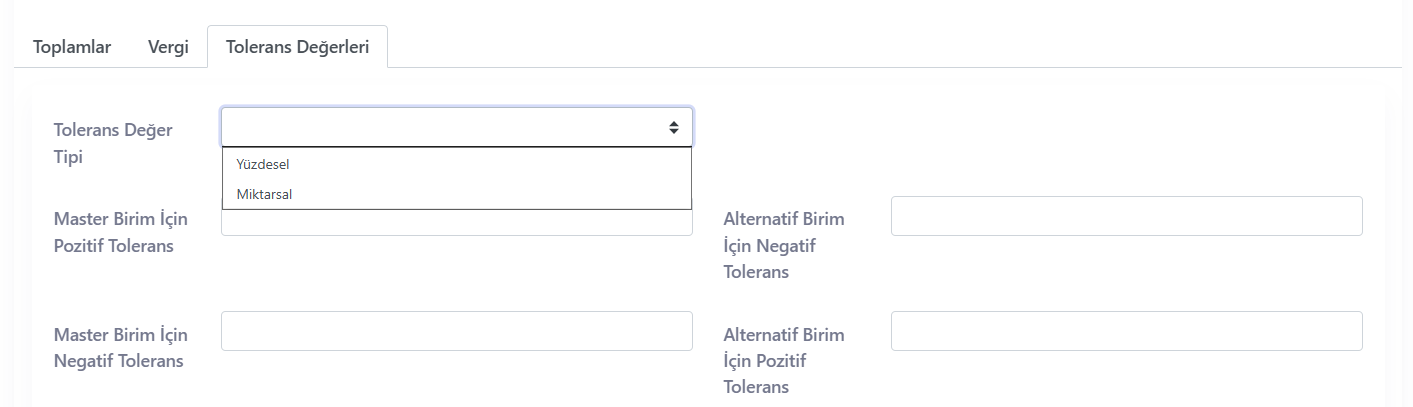
Task: Click the empty tab strip area beside Tolerans Değerleri
Action: click(890, 47)
